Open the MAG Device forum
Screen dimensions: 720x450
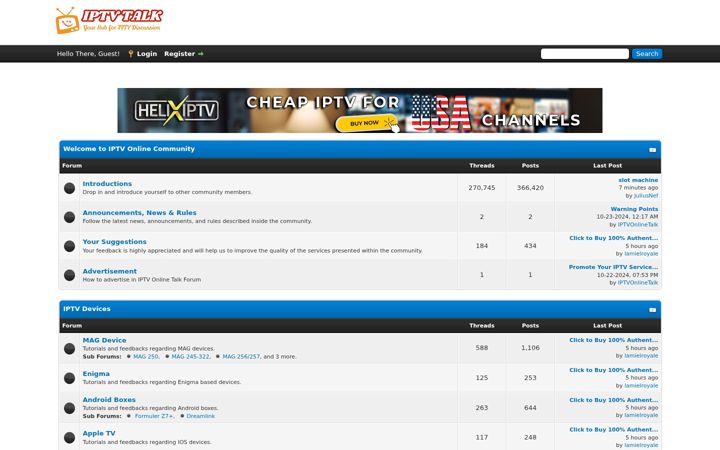(x=104, y=340)
